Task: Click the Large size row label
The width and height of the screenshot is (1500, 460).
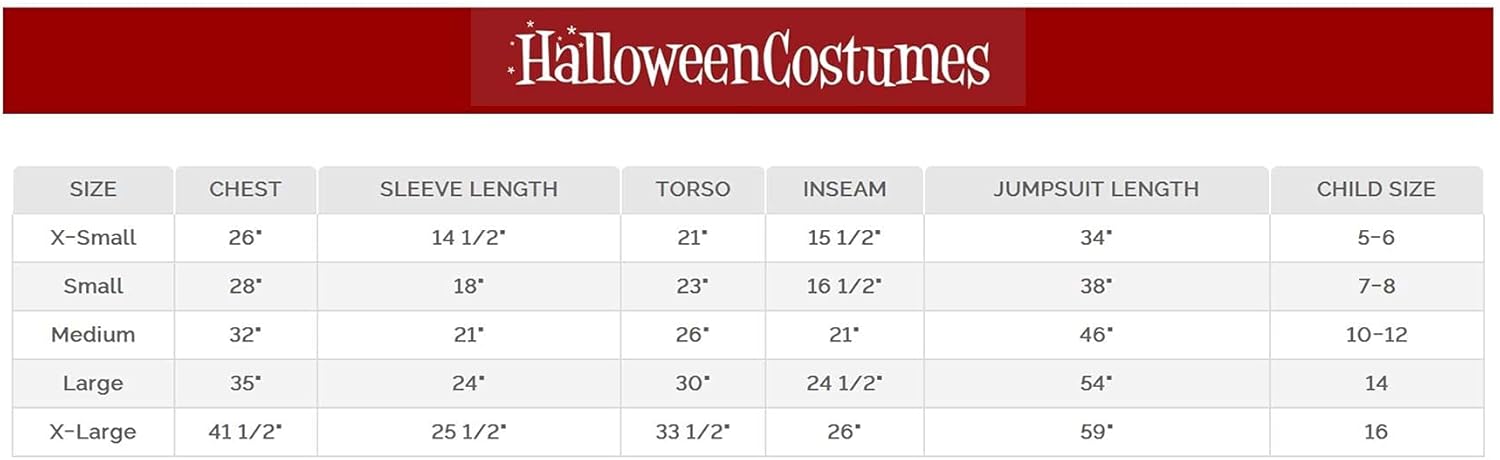Action: coord(93,383)
